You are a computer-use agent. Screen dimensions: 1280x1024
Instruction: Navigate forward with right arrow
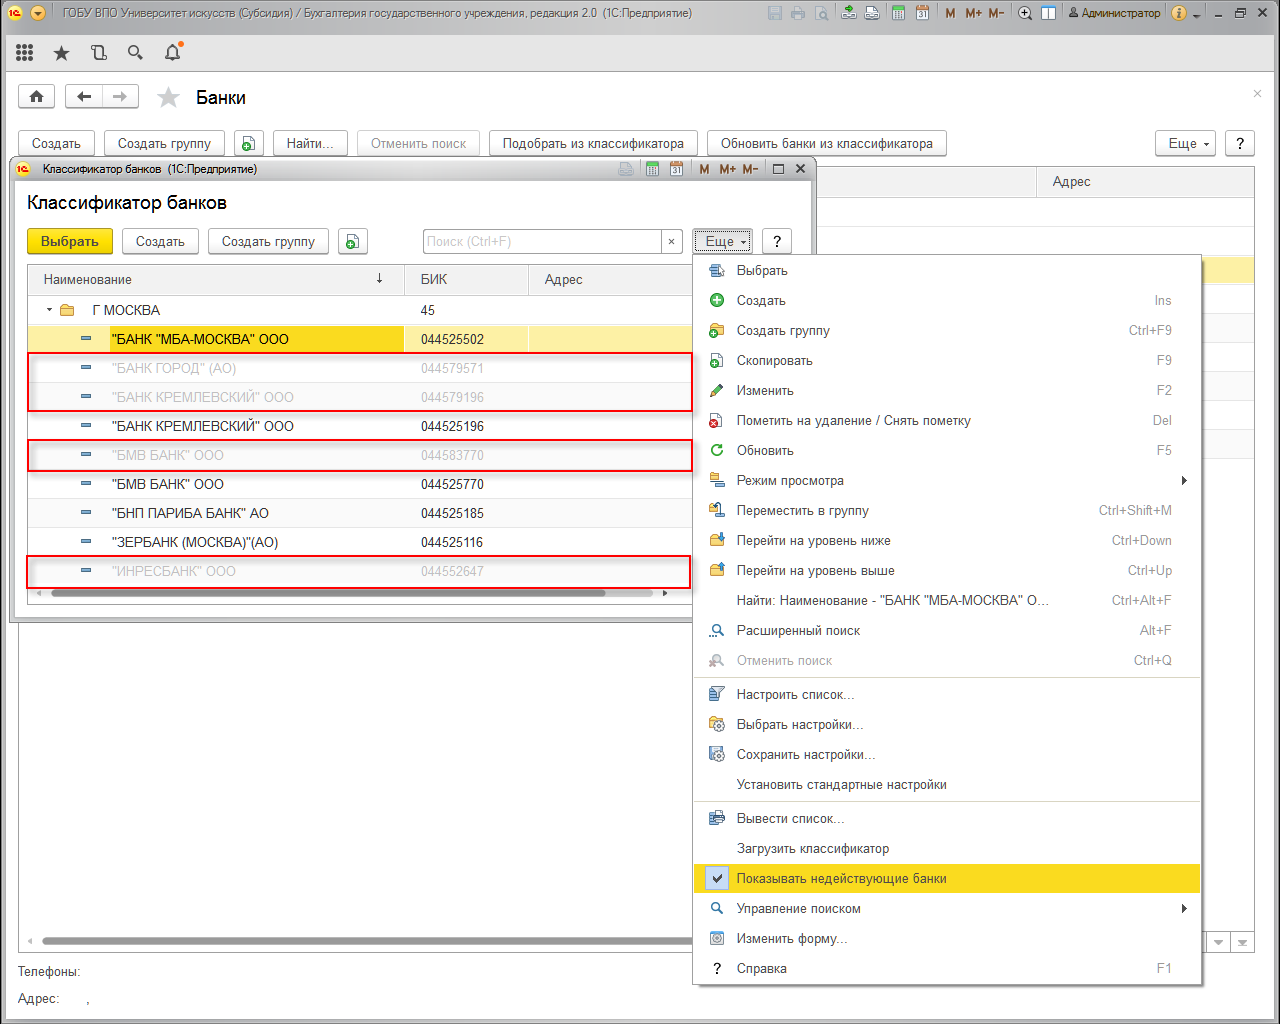click(x=120, y=96)
